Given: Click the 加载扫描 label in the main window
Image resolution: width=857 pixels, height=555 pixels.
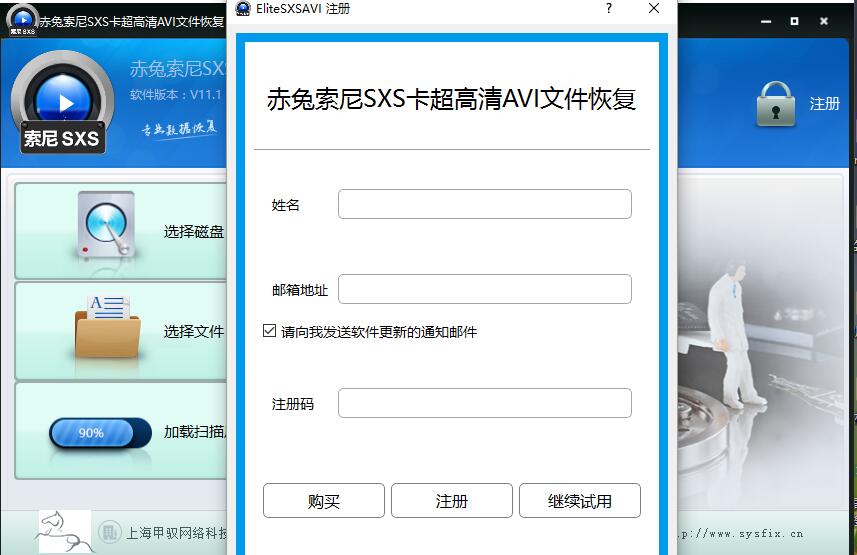Looking at the screenshot, I should coord(195,432).
